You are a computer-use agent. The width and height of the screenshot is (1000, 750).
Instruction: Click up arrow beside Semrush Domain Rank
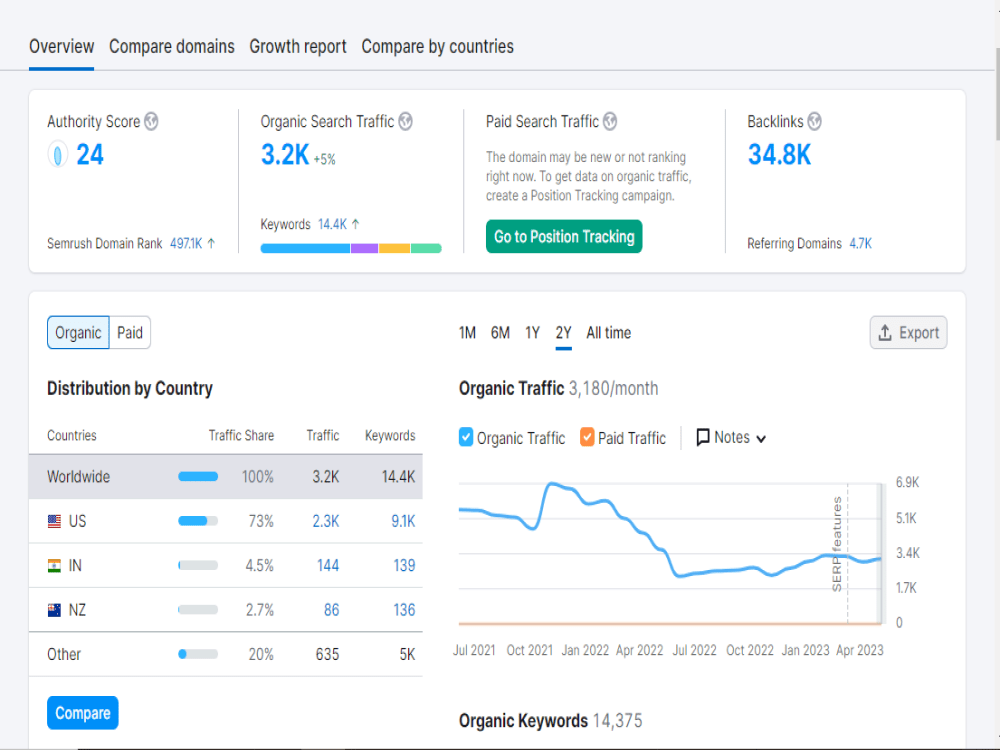[x=211, y=243]
